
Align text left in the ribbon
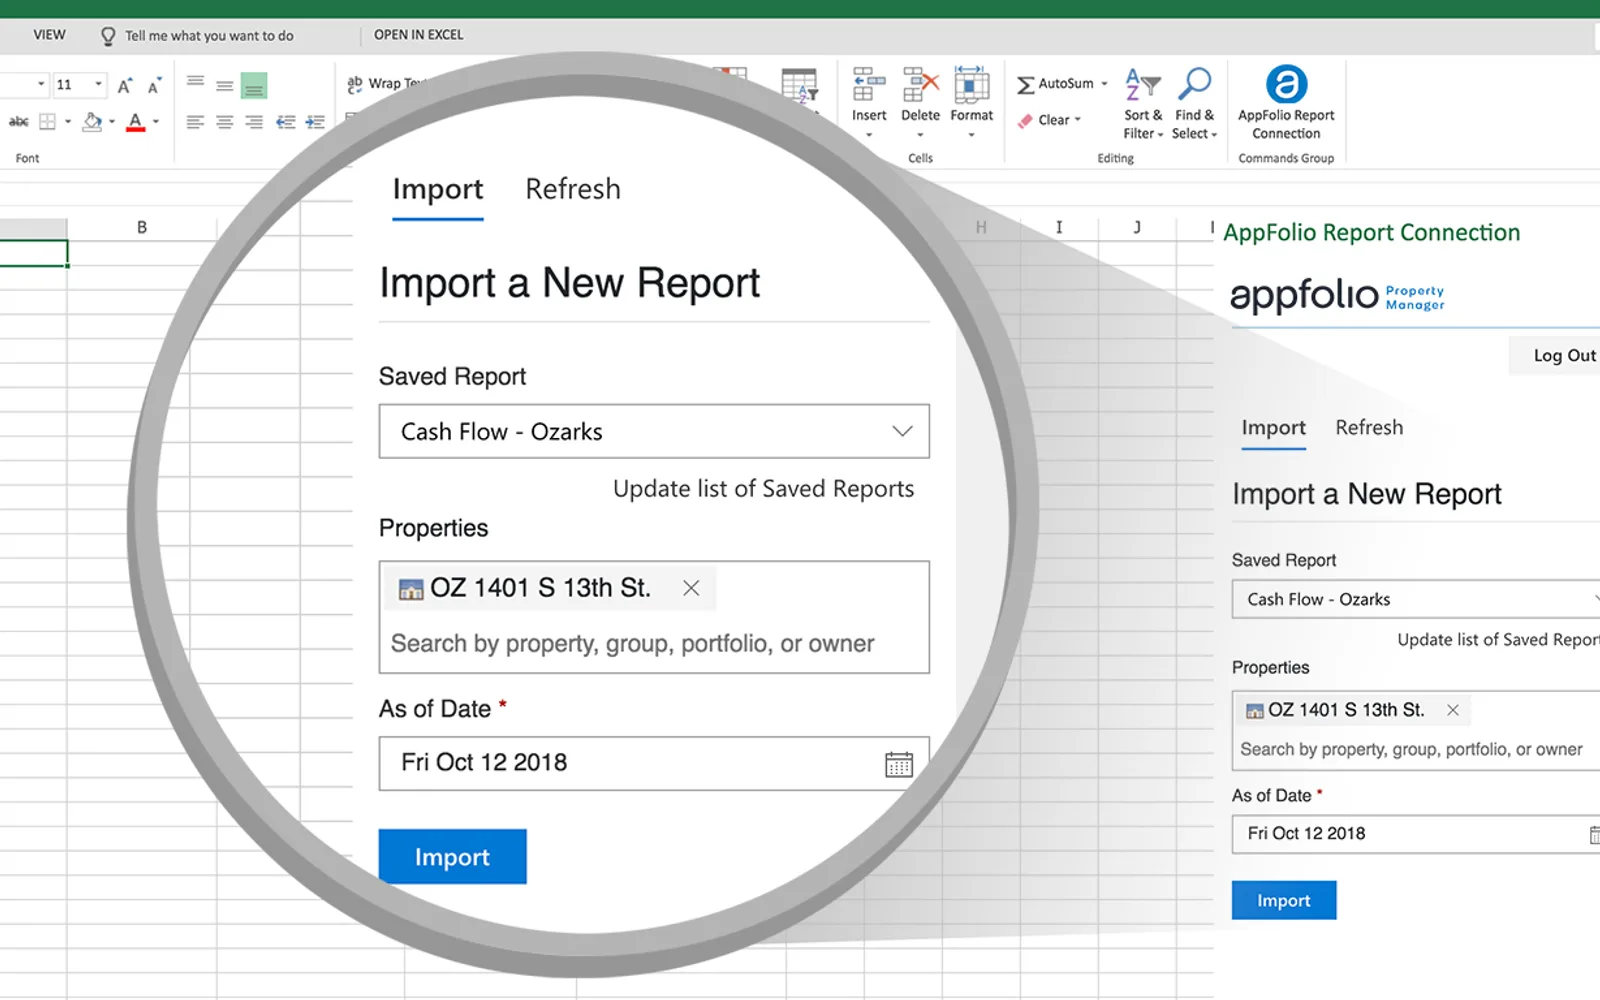(195, 122)
